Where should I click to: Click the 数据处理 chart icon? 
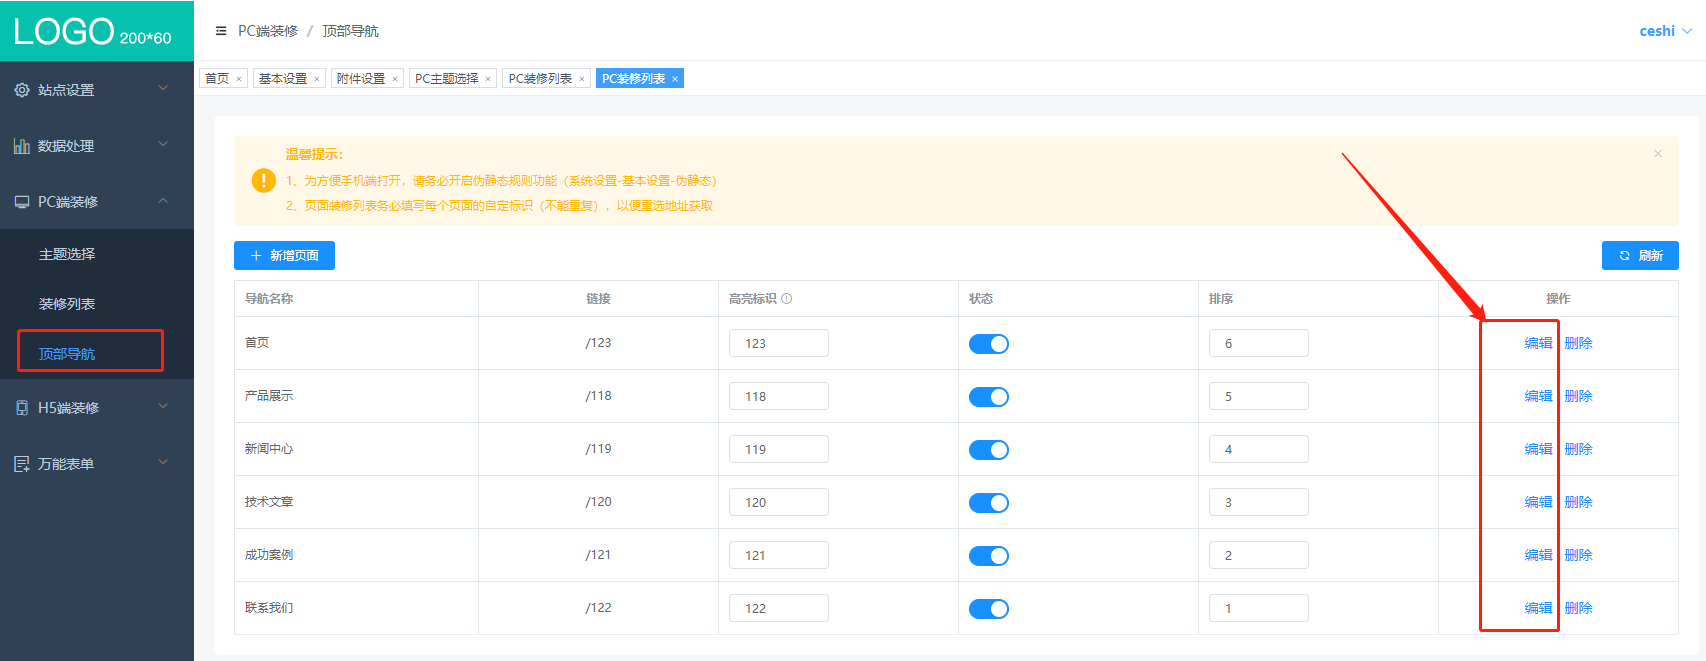(22, 146)
